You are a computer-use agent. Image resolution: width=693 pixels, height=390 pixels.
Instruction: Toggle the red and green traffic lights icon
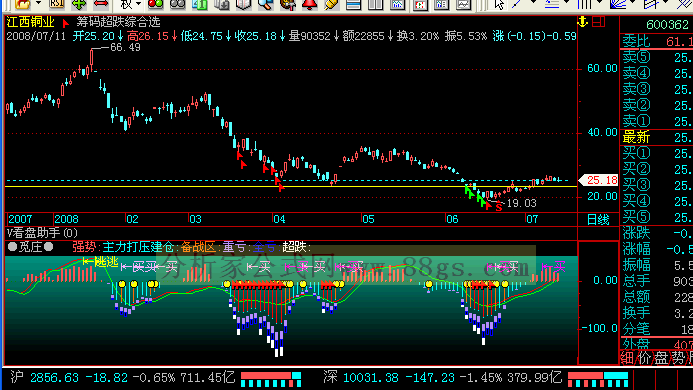(x=155, y=4)
